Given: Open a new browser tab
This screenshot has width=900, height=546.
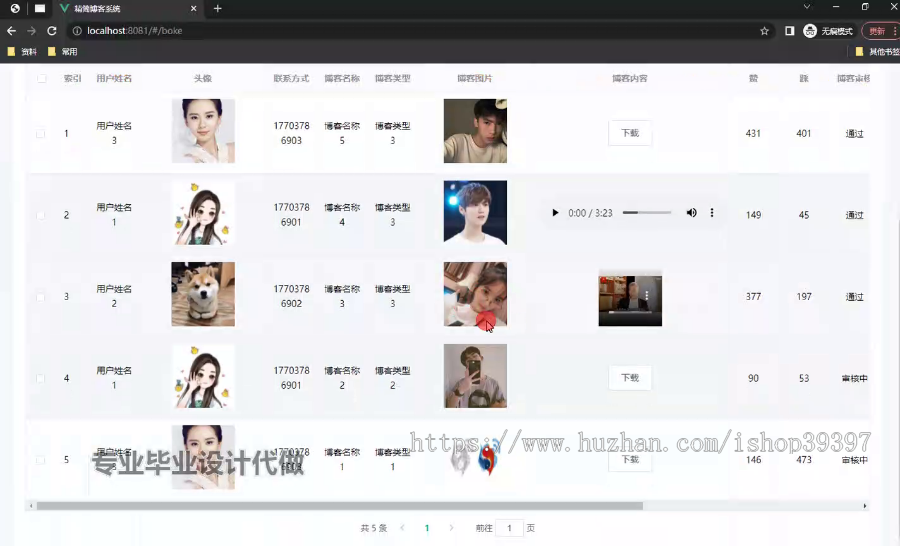Looking at the screenshot, I should (218, 9).
